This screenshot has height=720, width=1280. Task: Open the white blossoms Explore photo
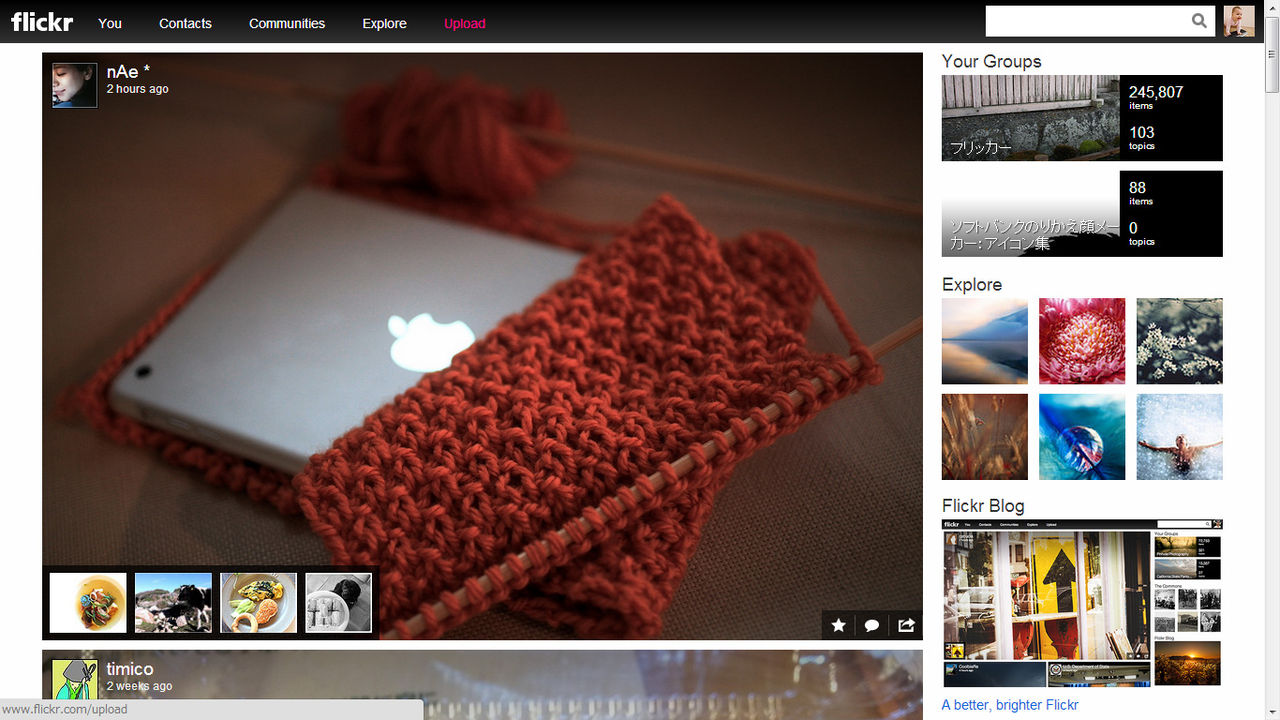click(x=1180, y=341)
